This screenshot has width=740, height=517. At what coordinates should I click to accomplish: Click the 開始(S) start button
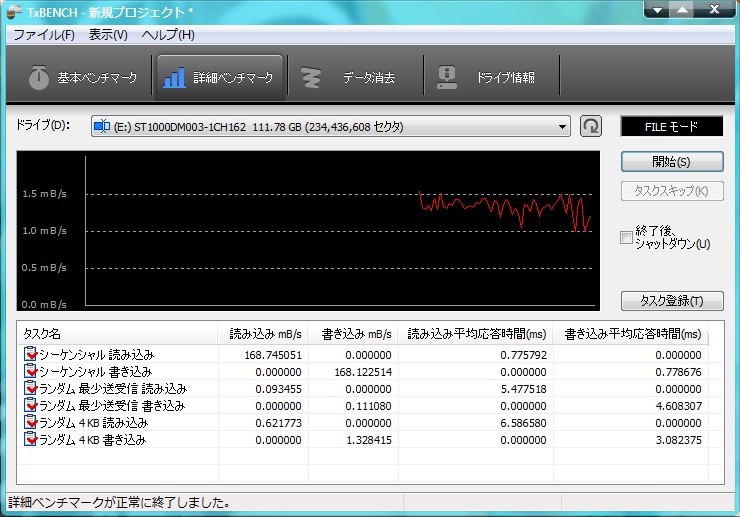click(672, 162)
